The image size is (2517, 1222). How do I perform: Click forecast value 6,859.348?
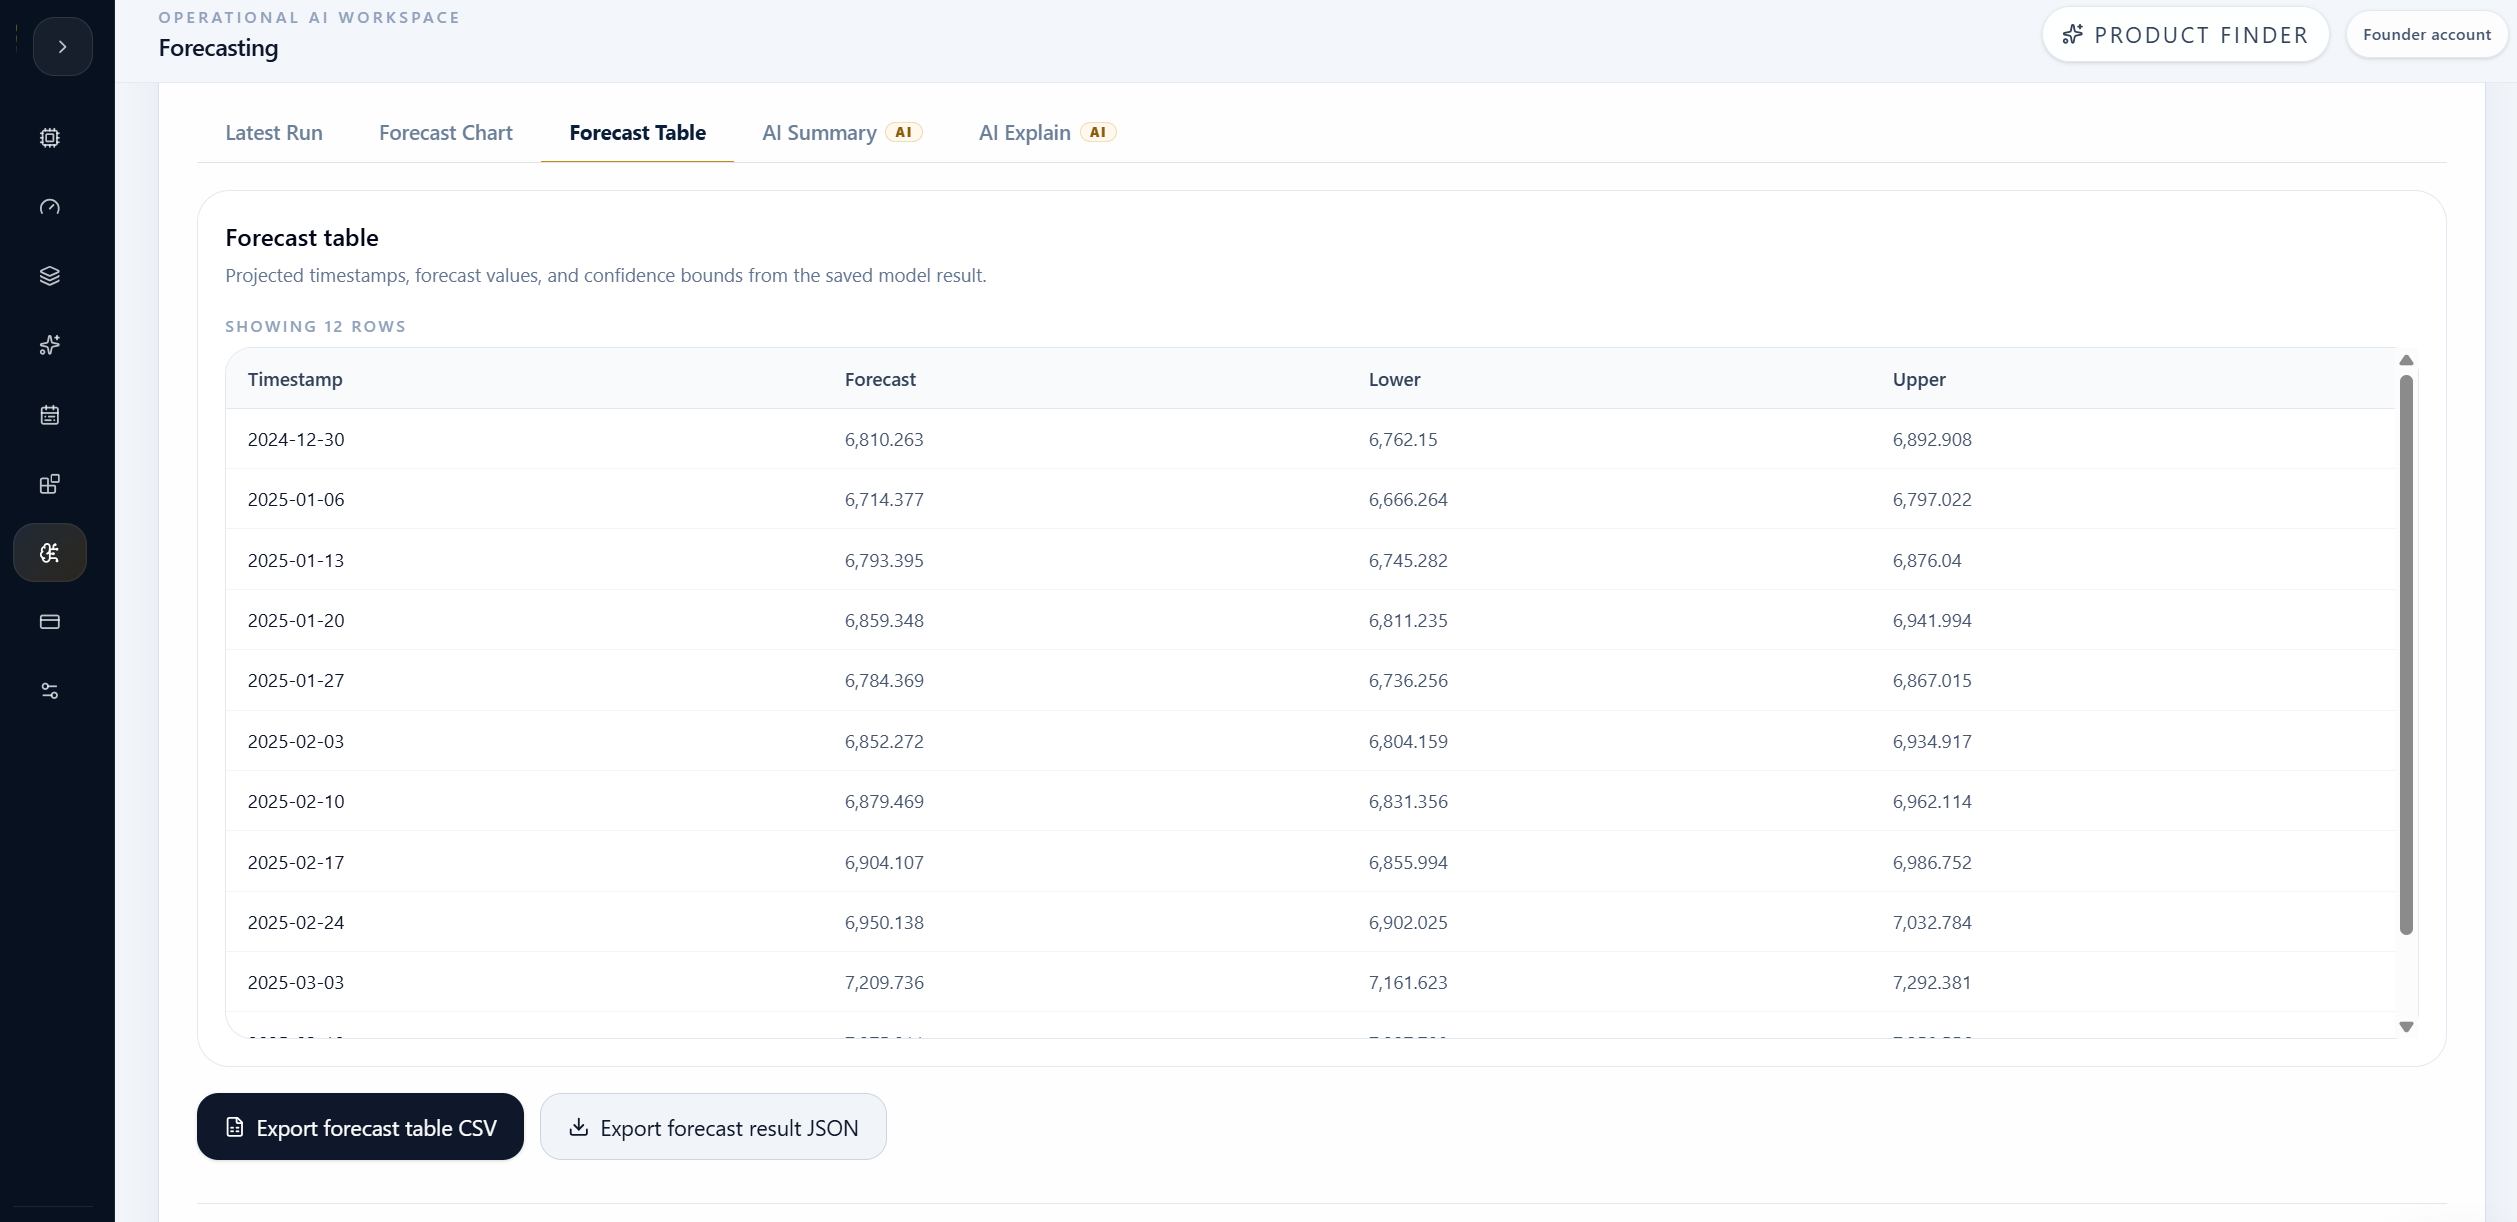(x=884, y=620)
